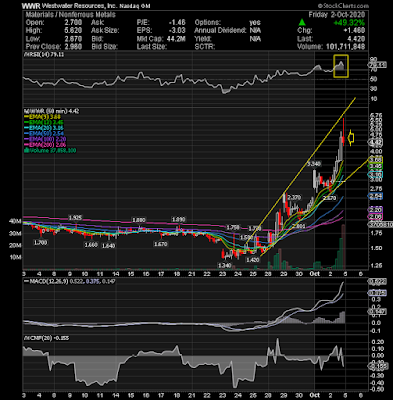Viewport: 393px width, 400px height.
Task: Click the 4.42 last price tag on axis
Action: 376,142
